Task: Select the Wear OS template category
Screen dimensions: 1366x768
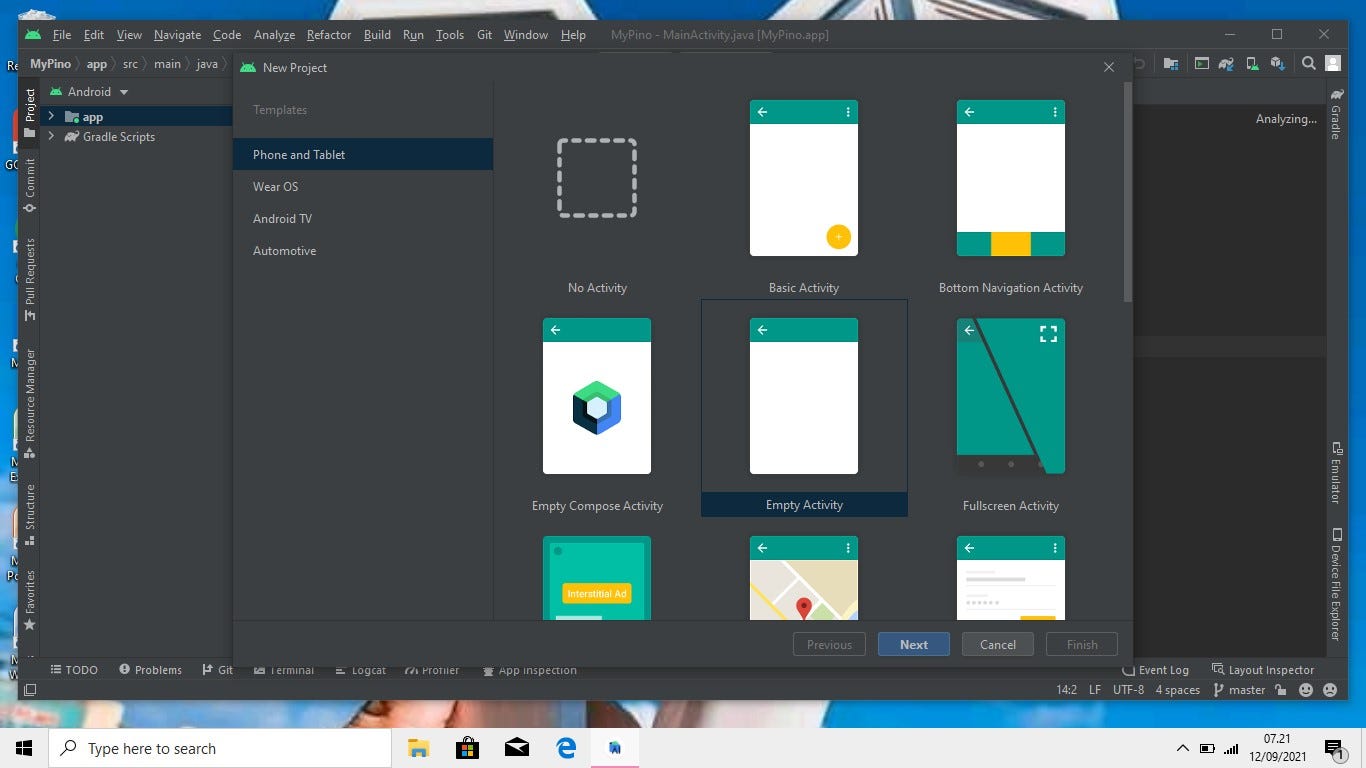Action: [275, 186]
